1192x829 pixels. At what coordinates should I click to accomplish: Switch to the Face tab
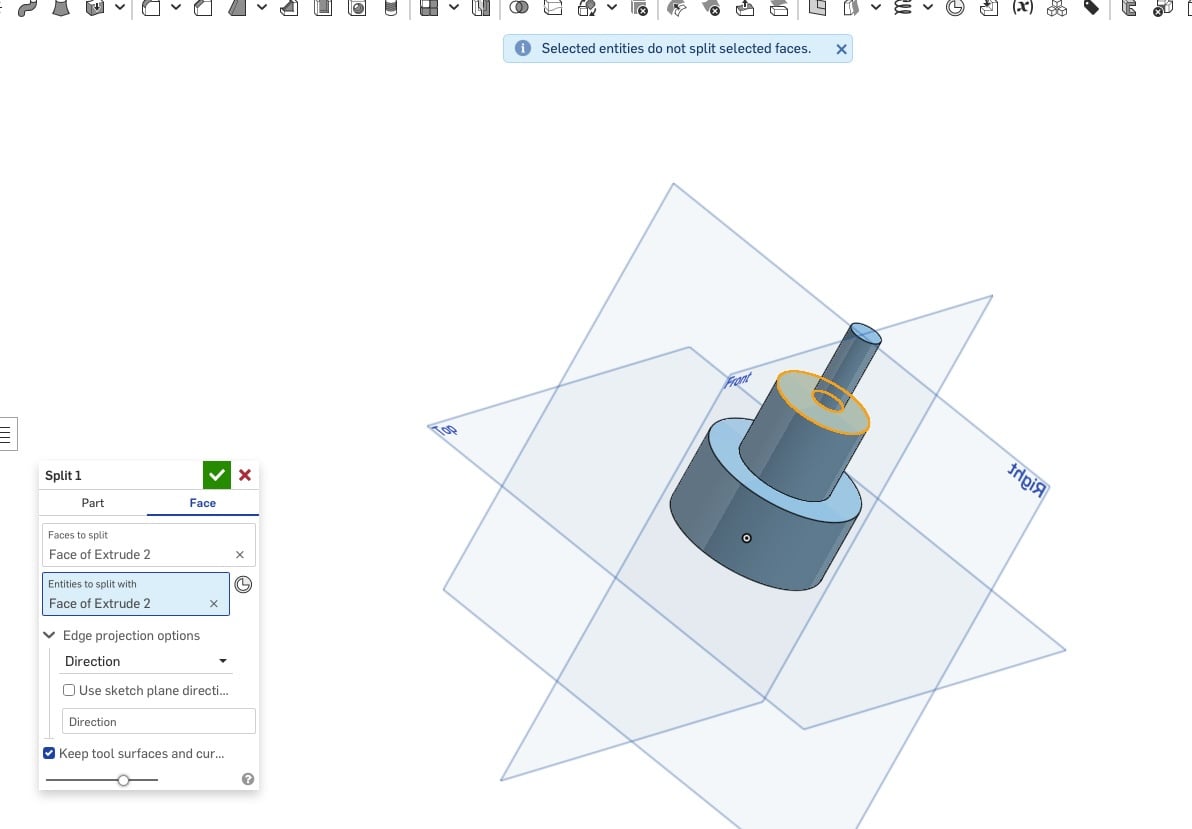pos(202,503)
